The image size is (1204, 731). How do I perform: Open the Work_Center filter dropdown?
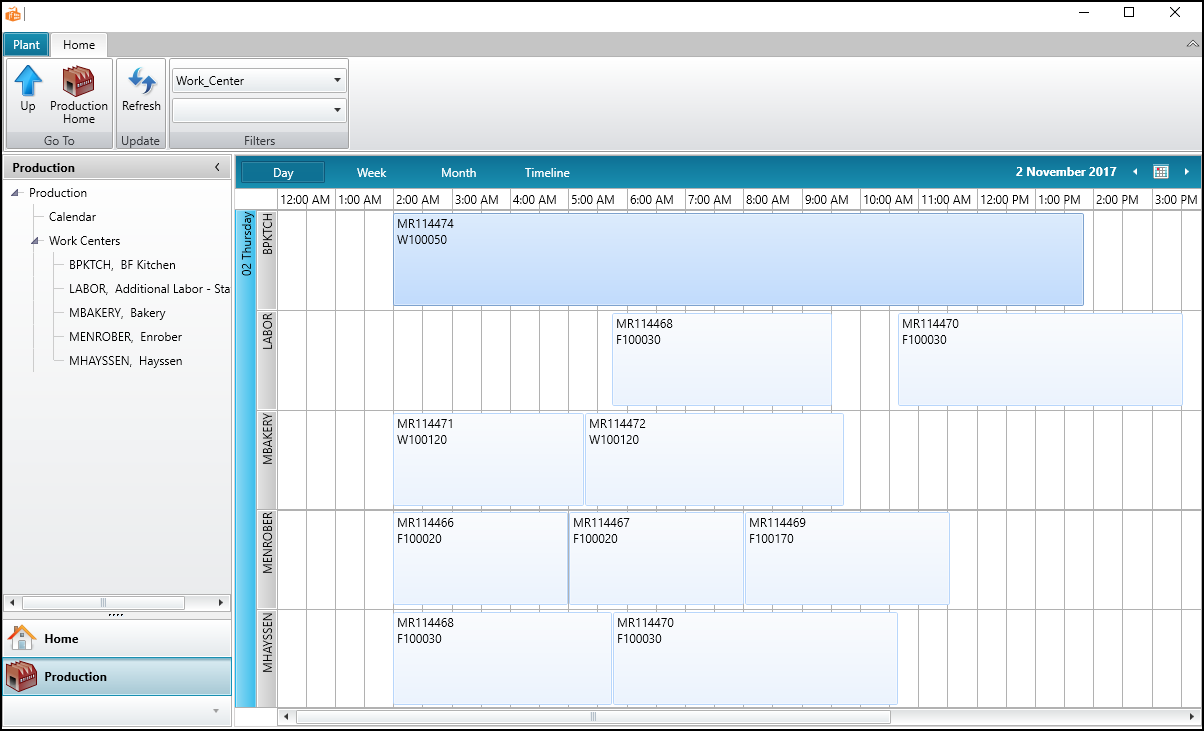tap(337, 78)
